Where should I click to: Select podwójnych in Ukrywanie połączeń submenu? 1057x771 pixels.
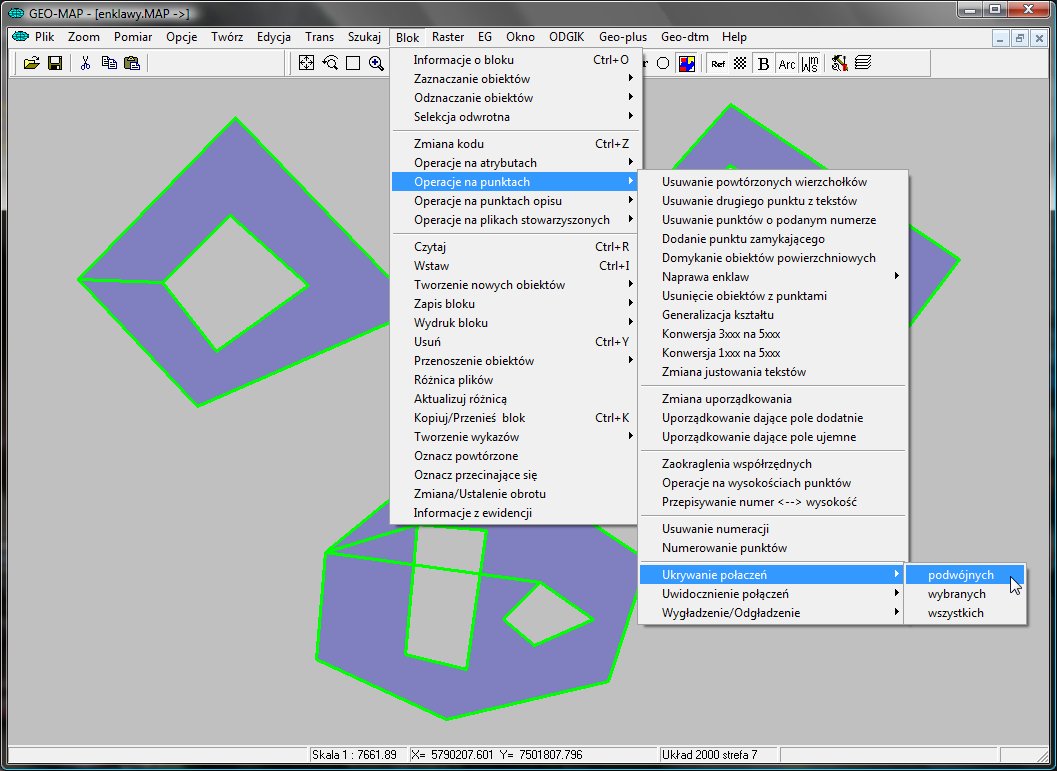click(965, 575)
